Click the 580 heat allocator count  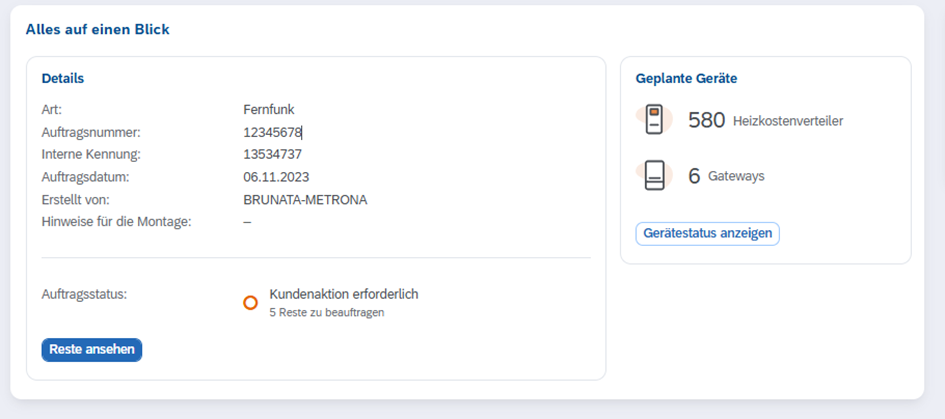tap(706, 121)
